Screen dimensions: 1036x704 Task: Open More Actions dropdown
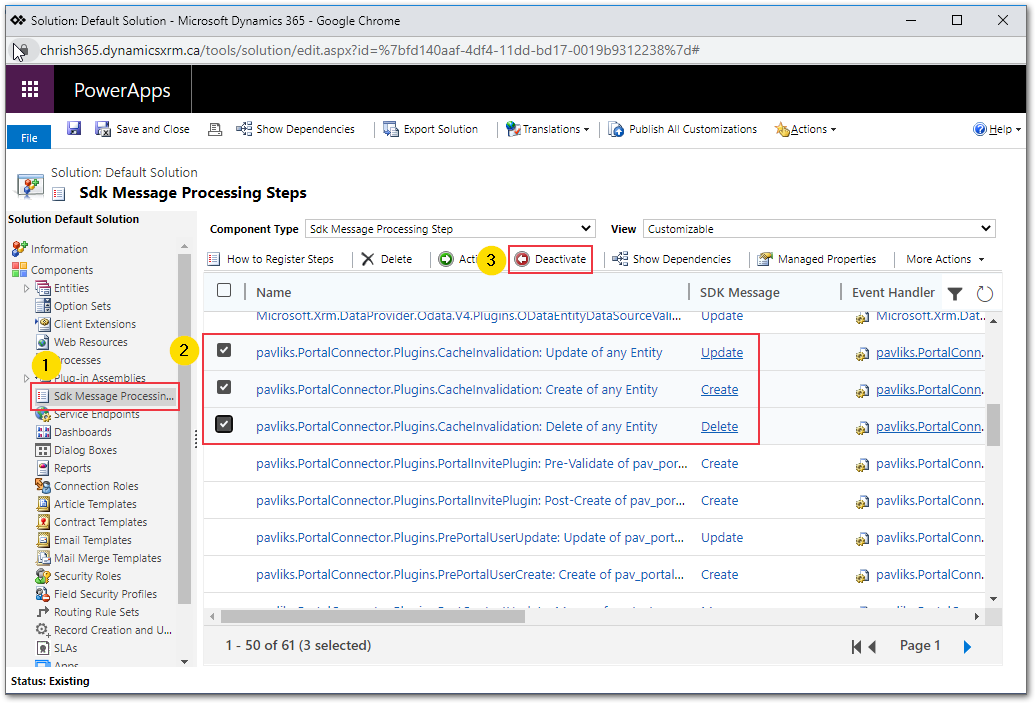pos(945,259)
